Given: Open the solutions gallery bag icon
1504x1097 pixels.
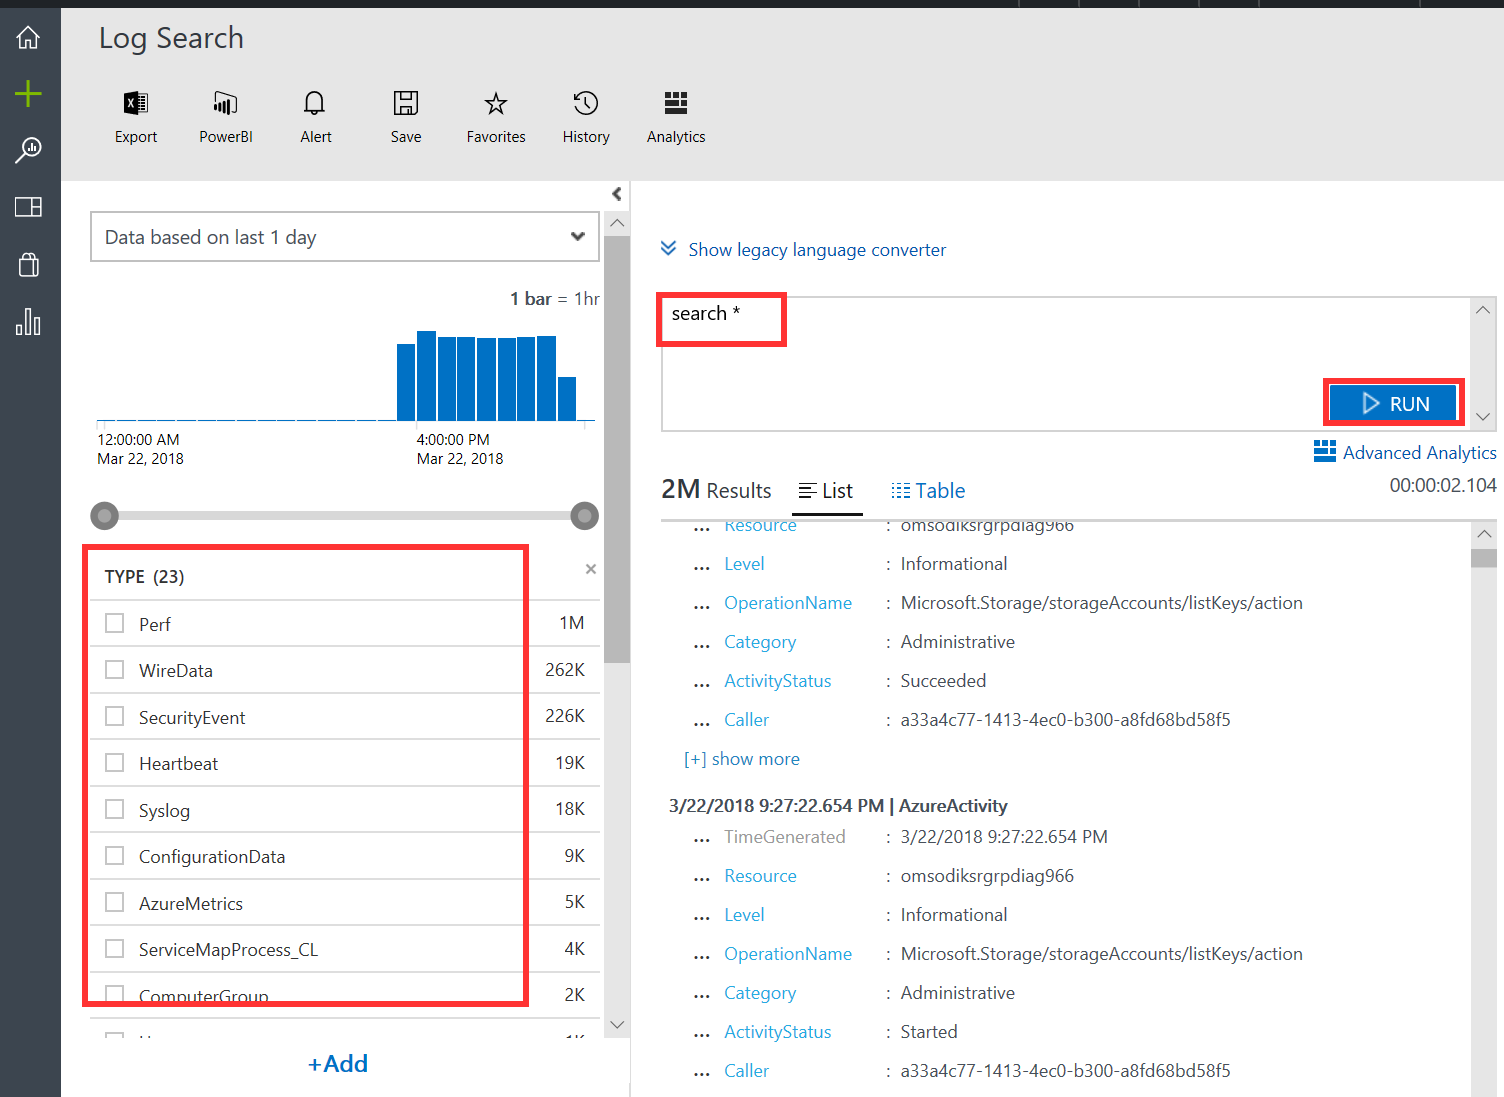Looking at the screenshot, I should pos(28,264).
